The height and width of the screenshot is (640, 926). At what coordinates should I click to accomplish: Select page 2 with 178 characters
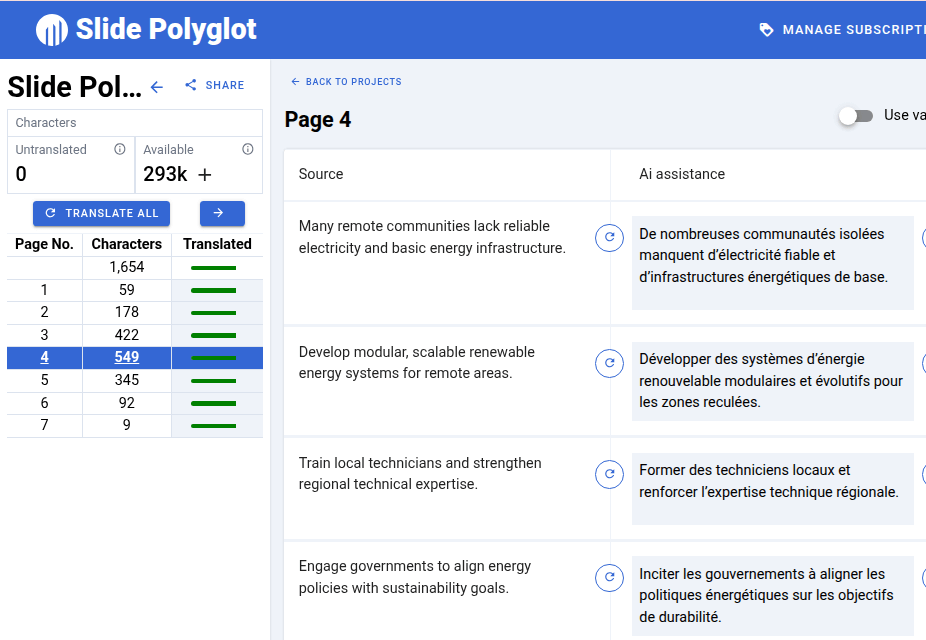[x=45, y=312]
